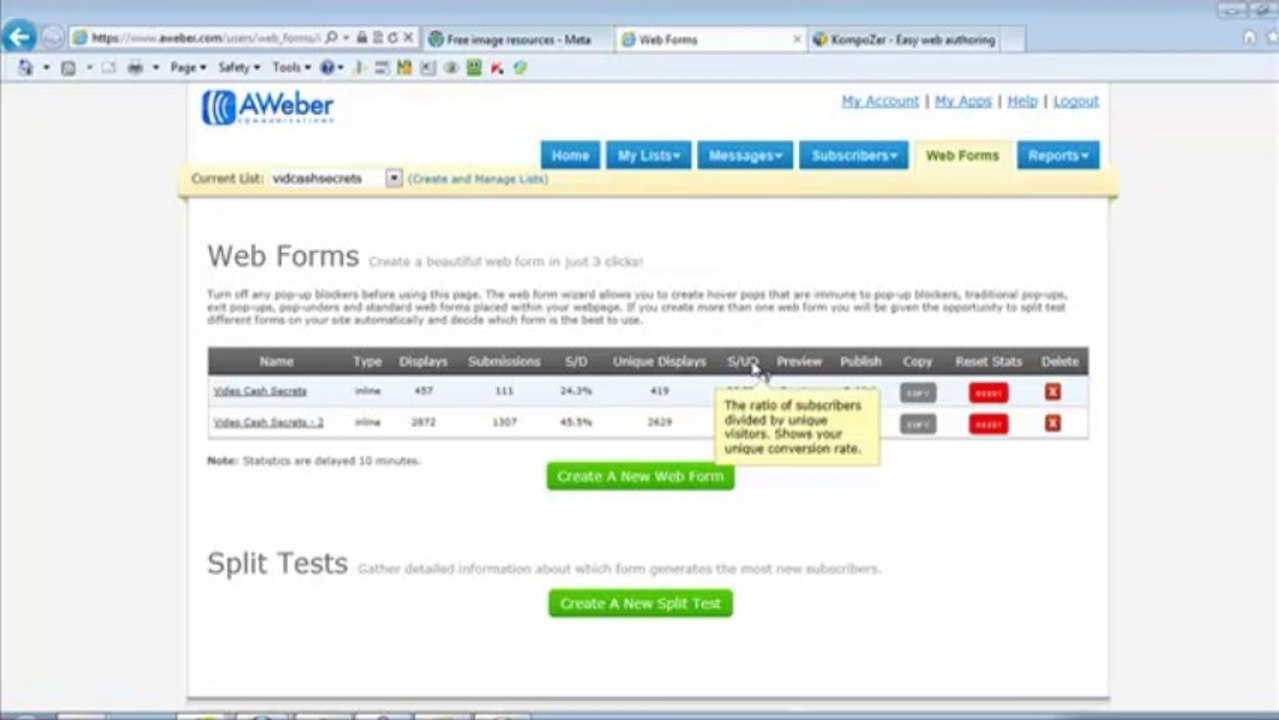Open the print options dropdown arrow
Viewport: 1279px width, 720px height.
click(x=154, y=68)
